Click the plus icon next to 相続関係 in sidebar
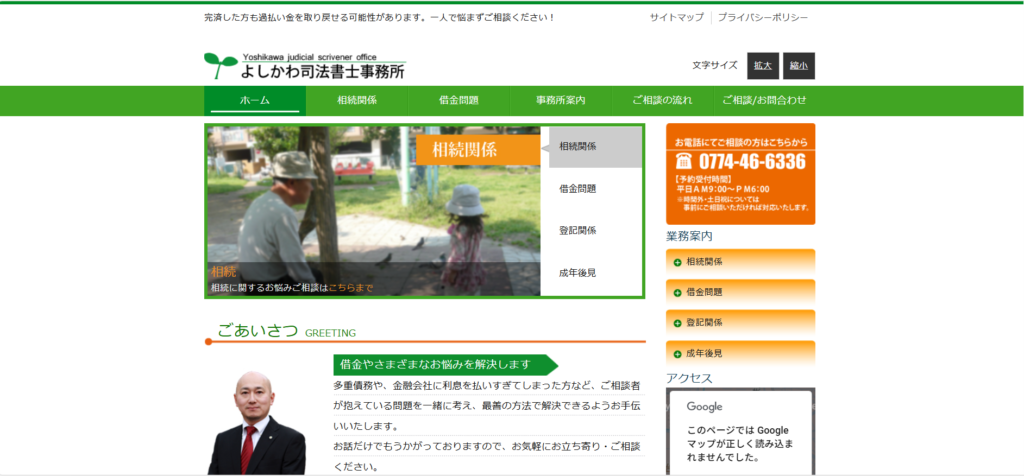This screenshot has width=1024, height=476. (x=677, y=262)
